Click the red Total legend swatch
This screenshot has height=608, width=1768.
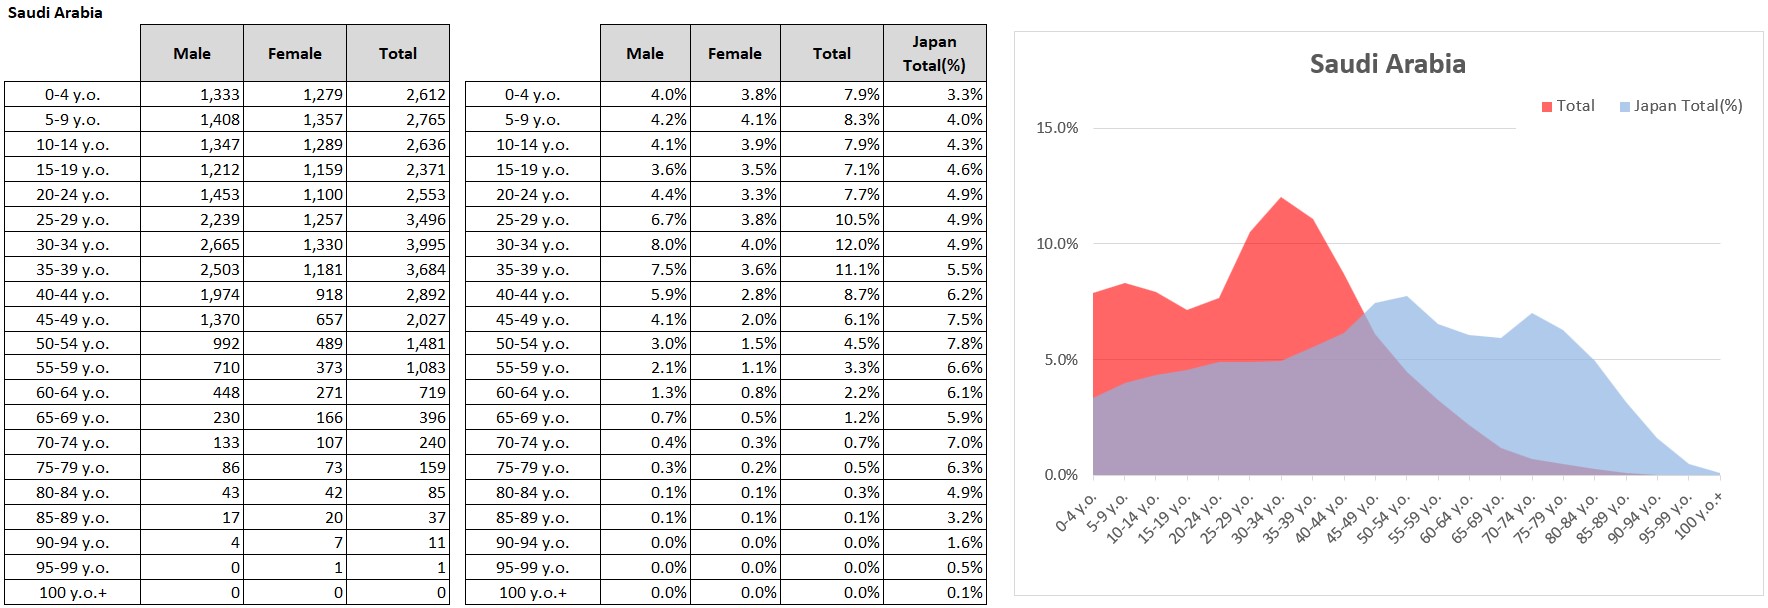click(x=1547, y=106)
